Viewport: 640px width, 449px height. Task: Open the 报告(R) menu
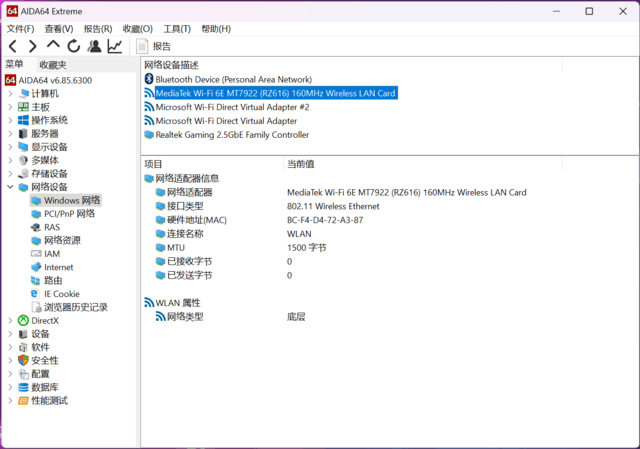(98, 29)
